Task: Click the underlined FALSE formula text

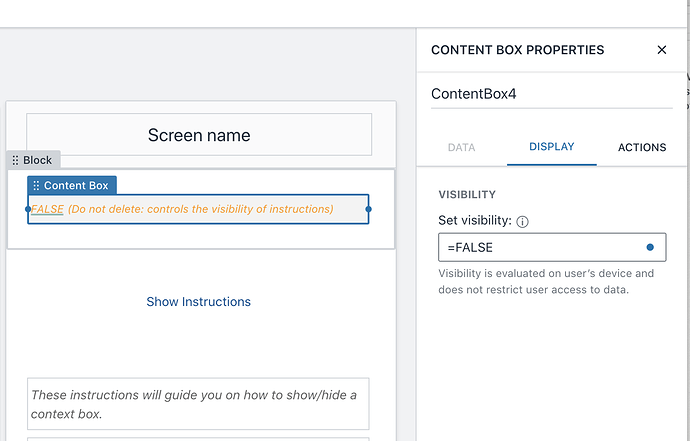Action: (48, 209)
